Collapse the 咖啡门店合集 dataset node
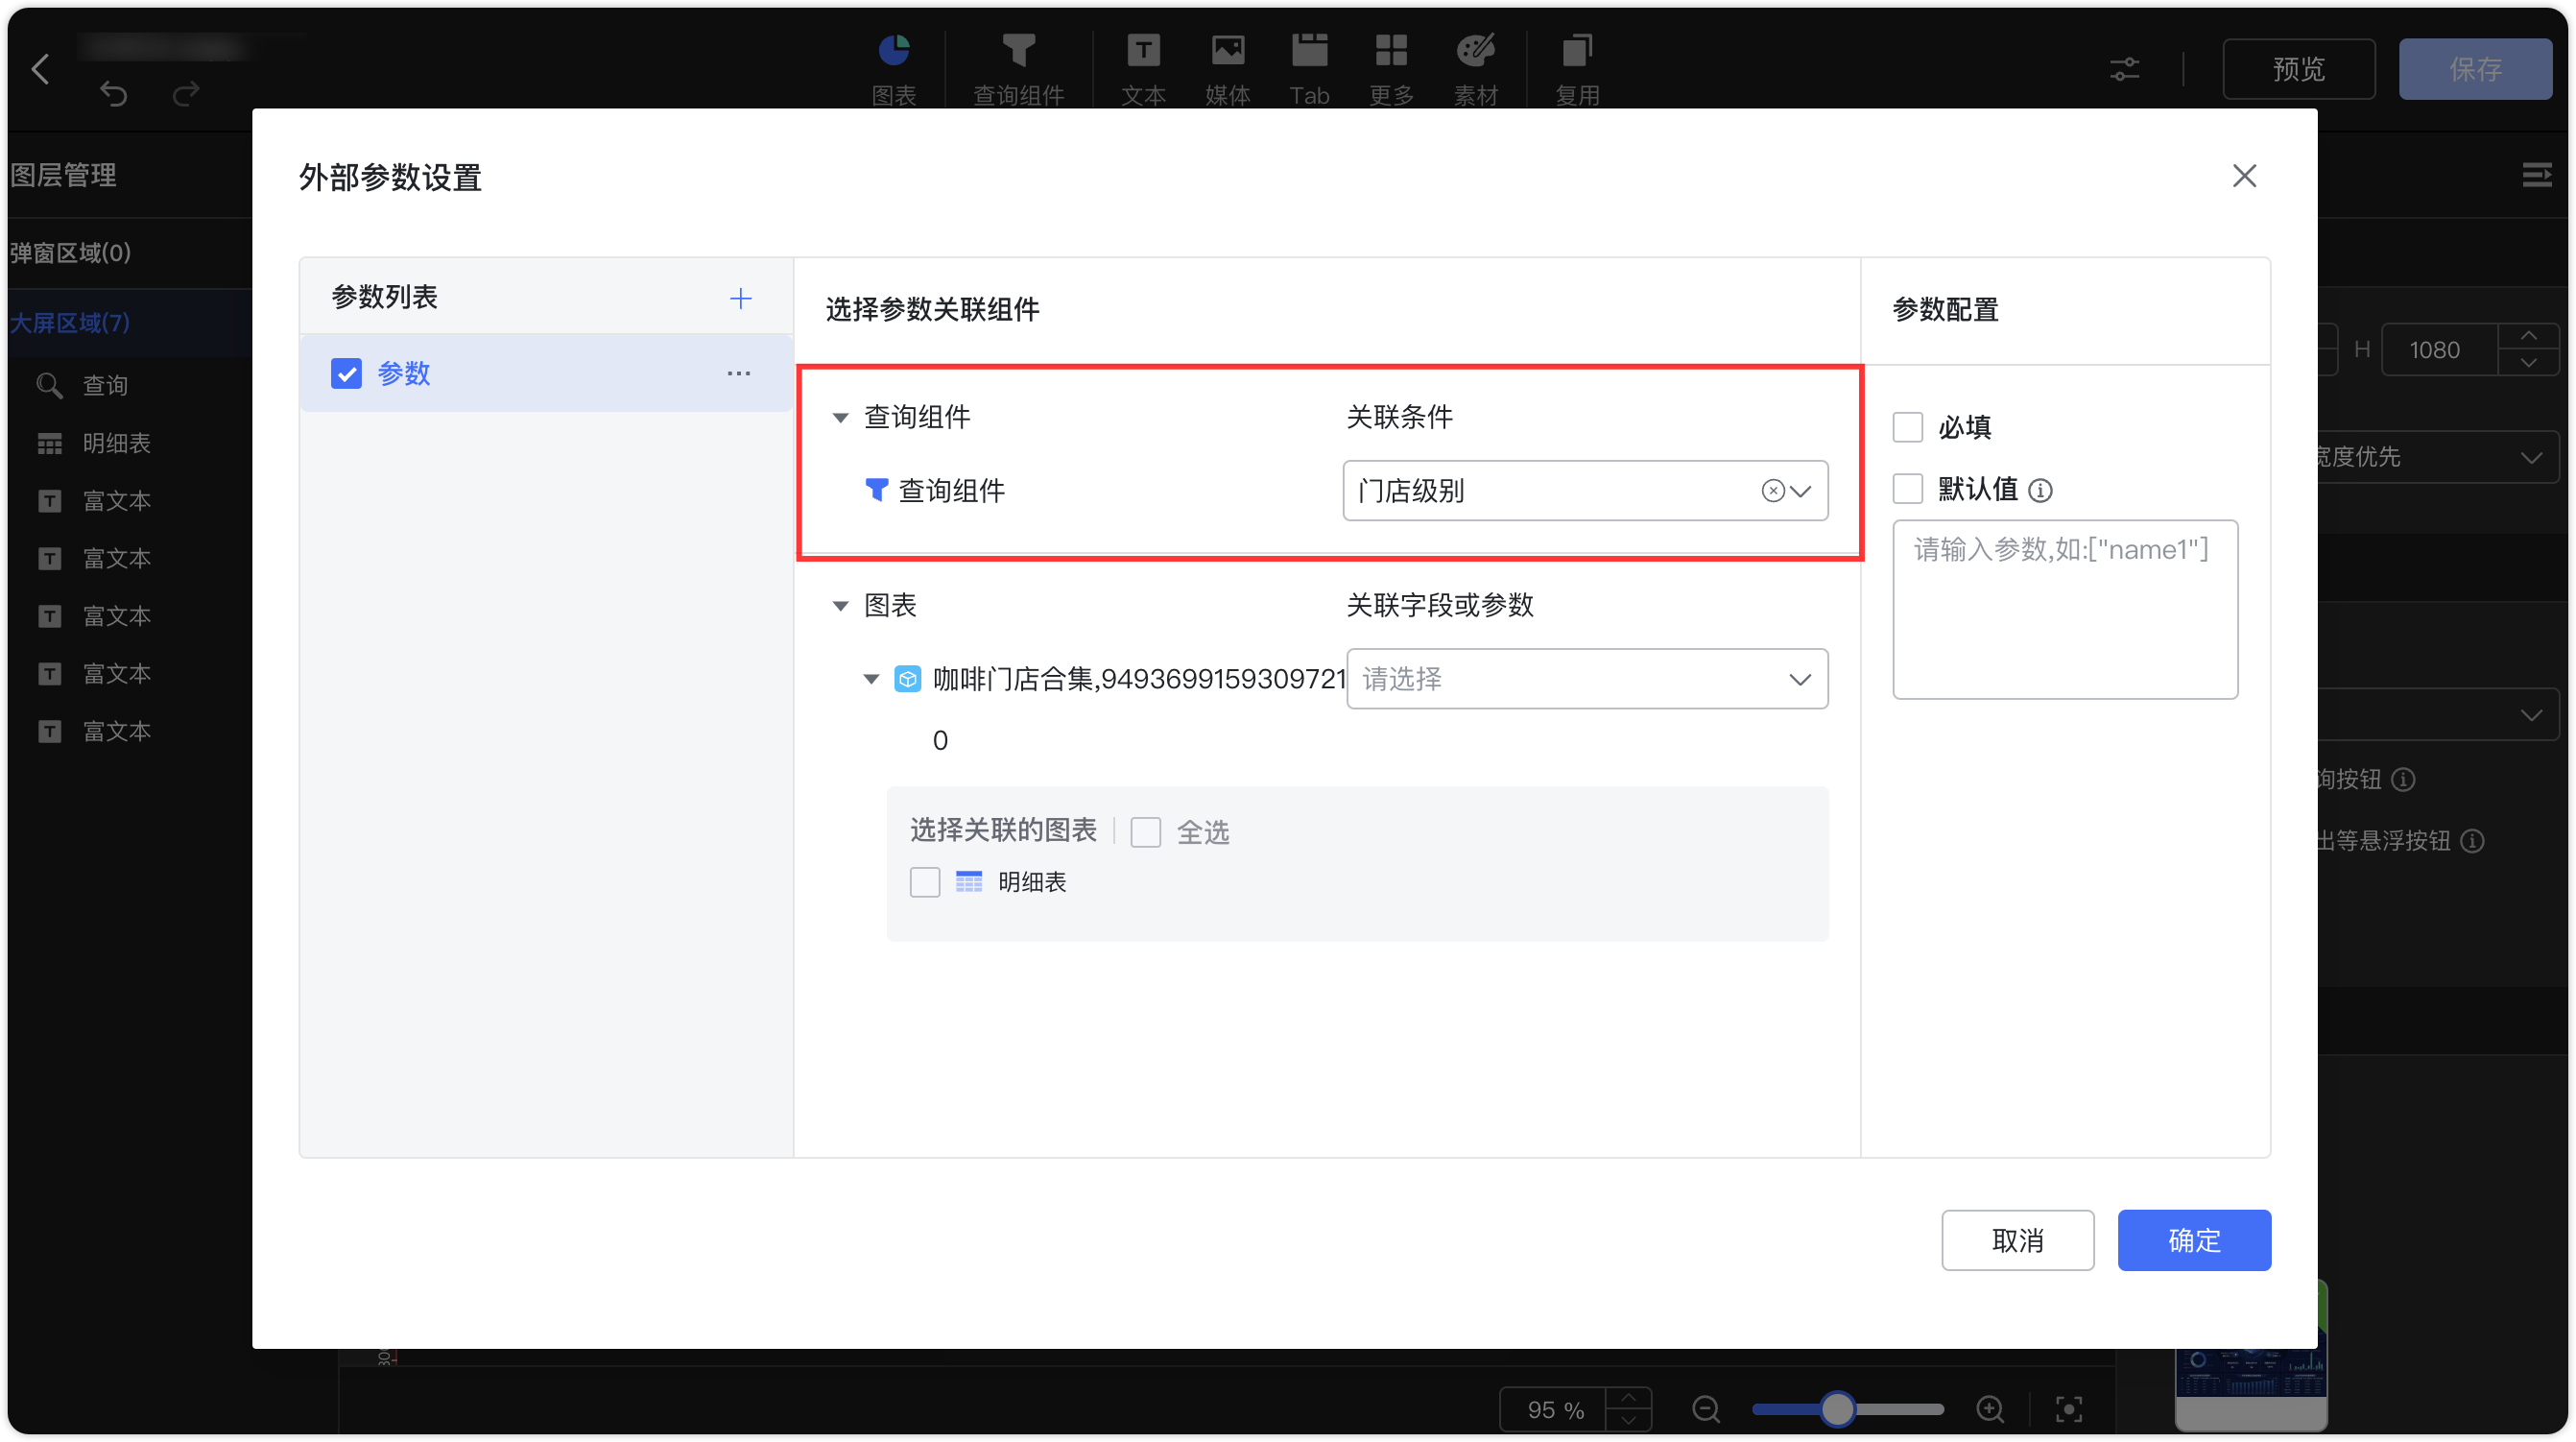This screenshot has width=2576, height=1442. [870, 679]
